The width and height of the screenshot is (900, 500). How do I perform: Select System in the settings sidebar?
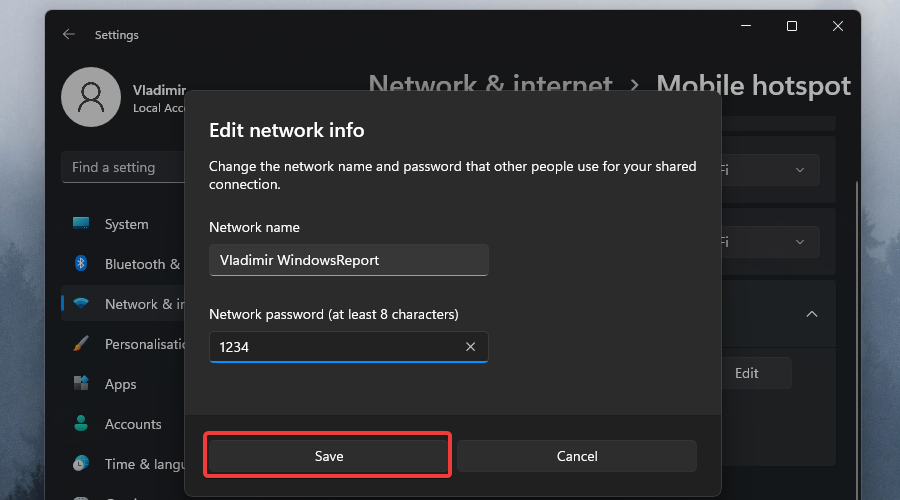pyautogui.click(x=126, y=224)
